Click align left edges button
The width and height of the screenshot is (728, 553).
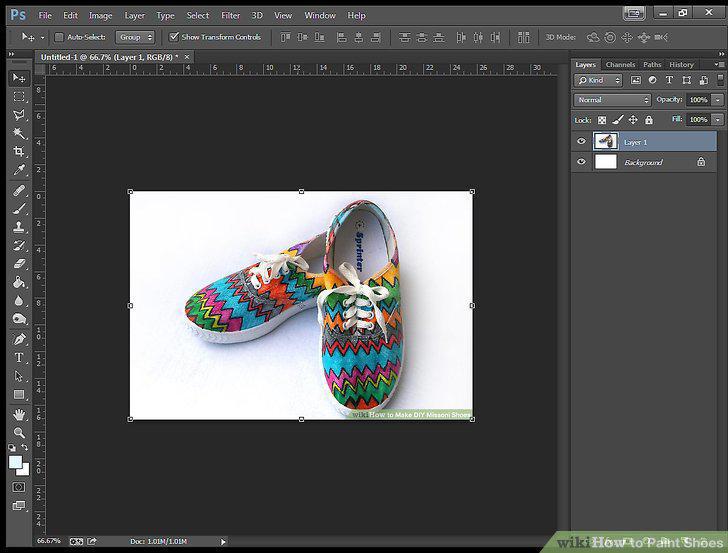[341, 37]
